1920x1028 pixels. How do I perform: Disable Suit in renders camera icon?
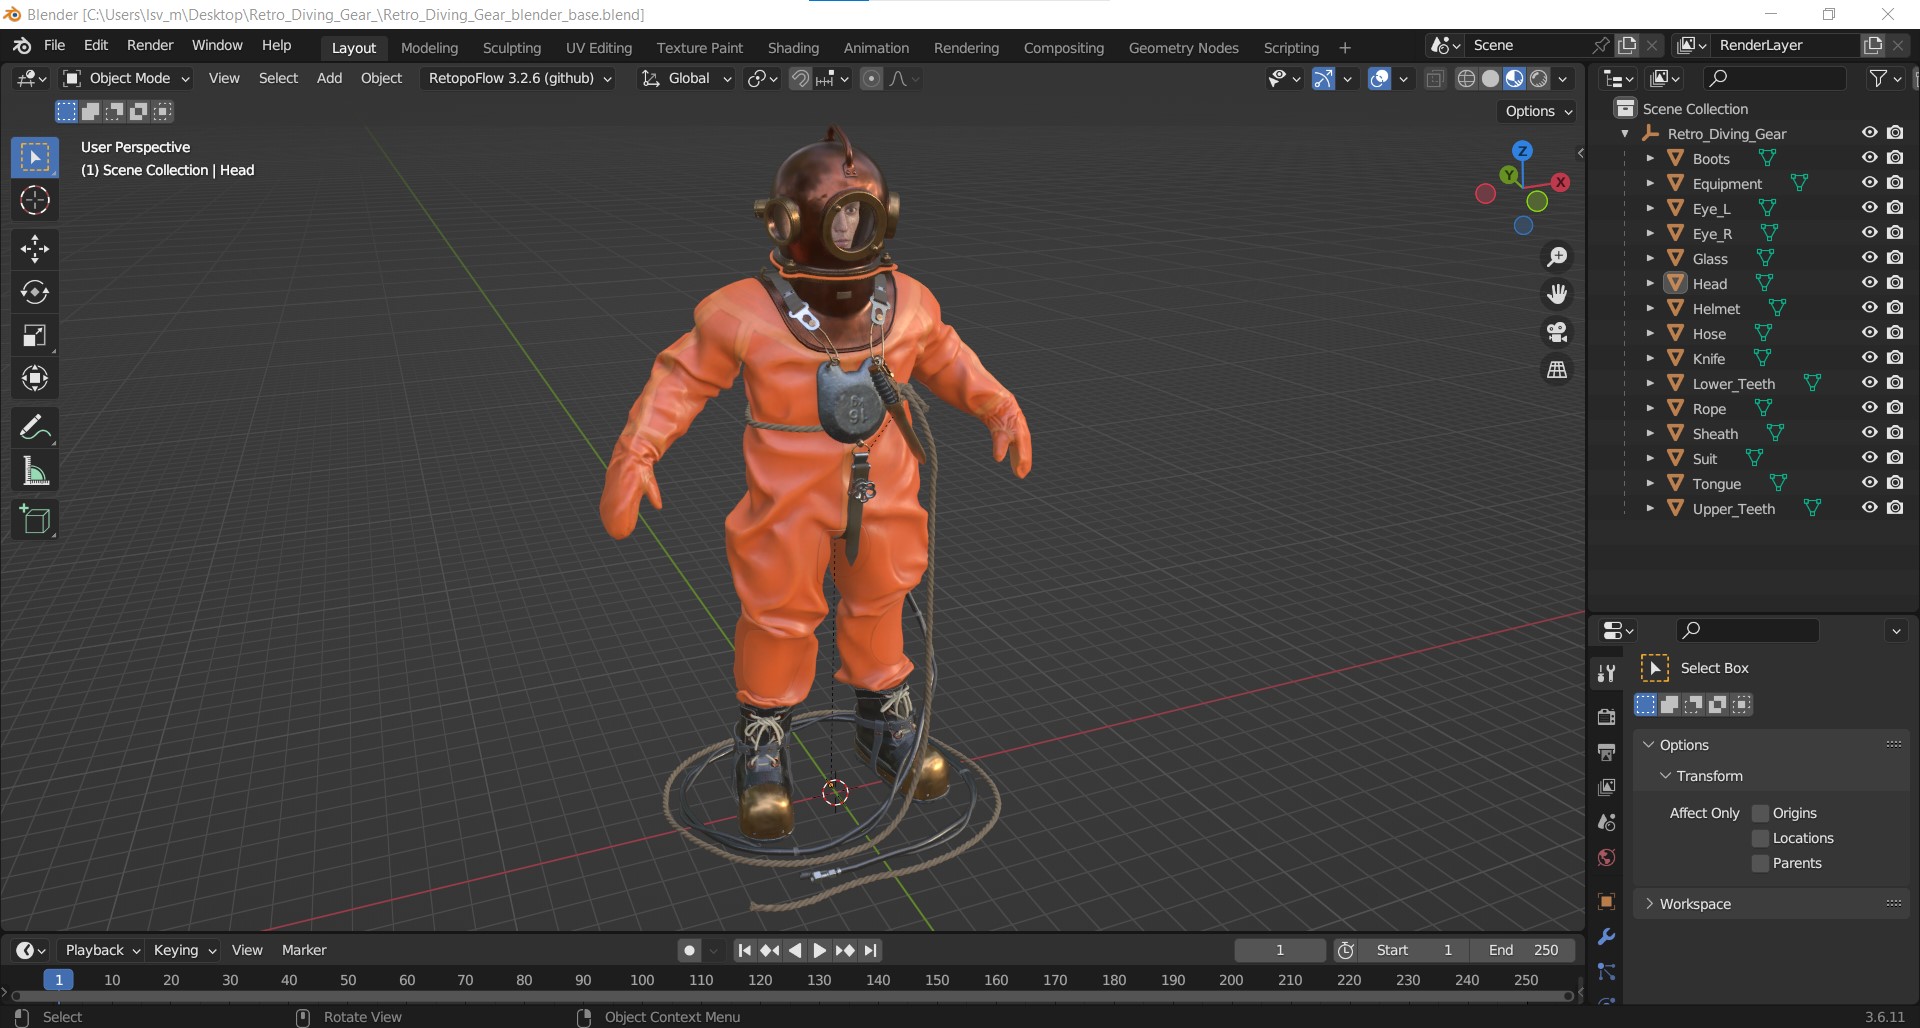pyautogui.click(x=1895, y=458)
